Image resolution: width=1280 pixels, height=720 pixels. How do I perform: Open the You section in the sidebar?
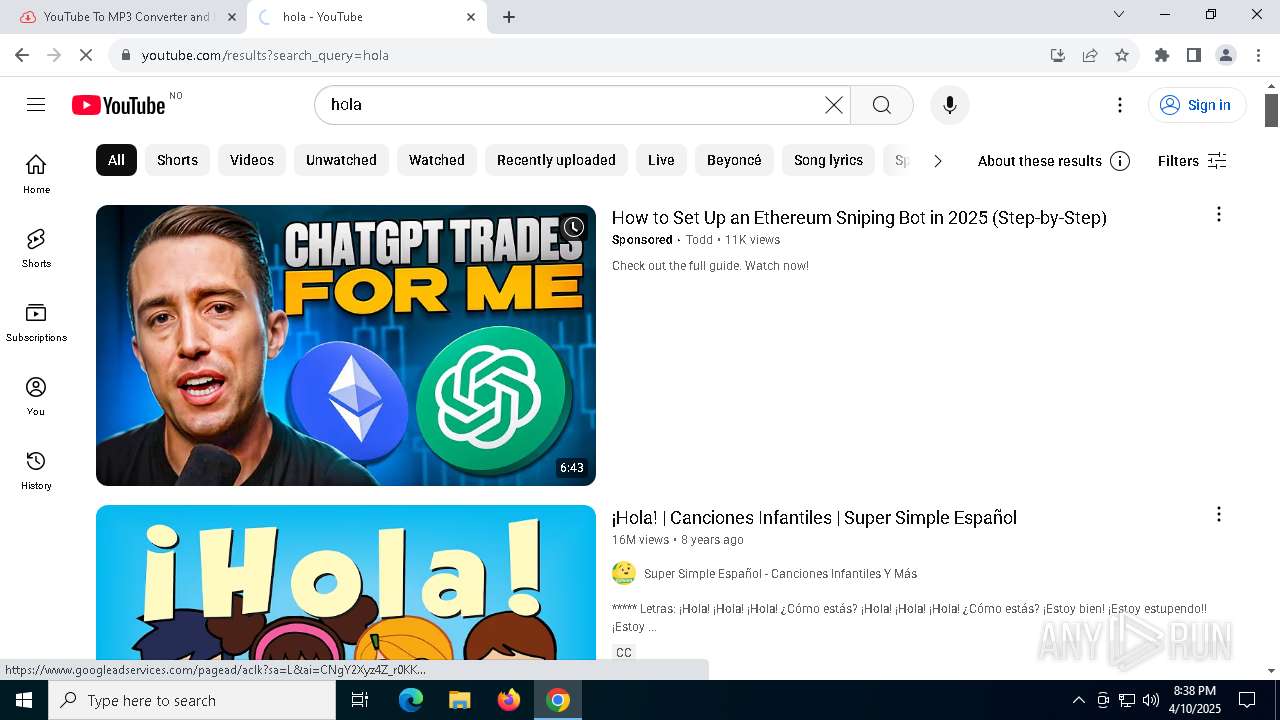[x=36, y=396]
